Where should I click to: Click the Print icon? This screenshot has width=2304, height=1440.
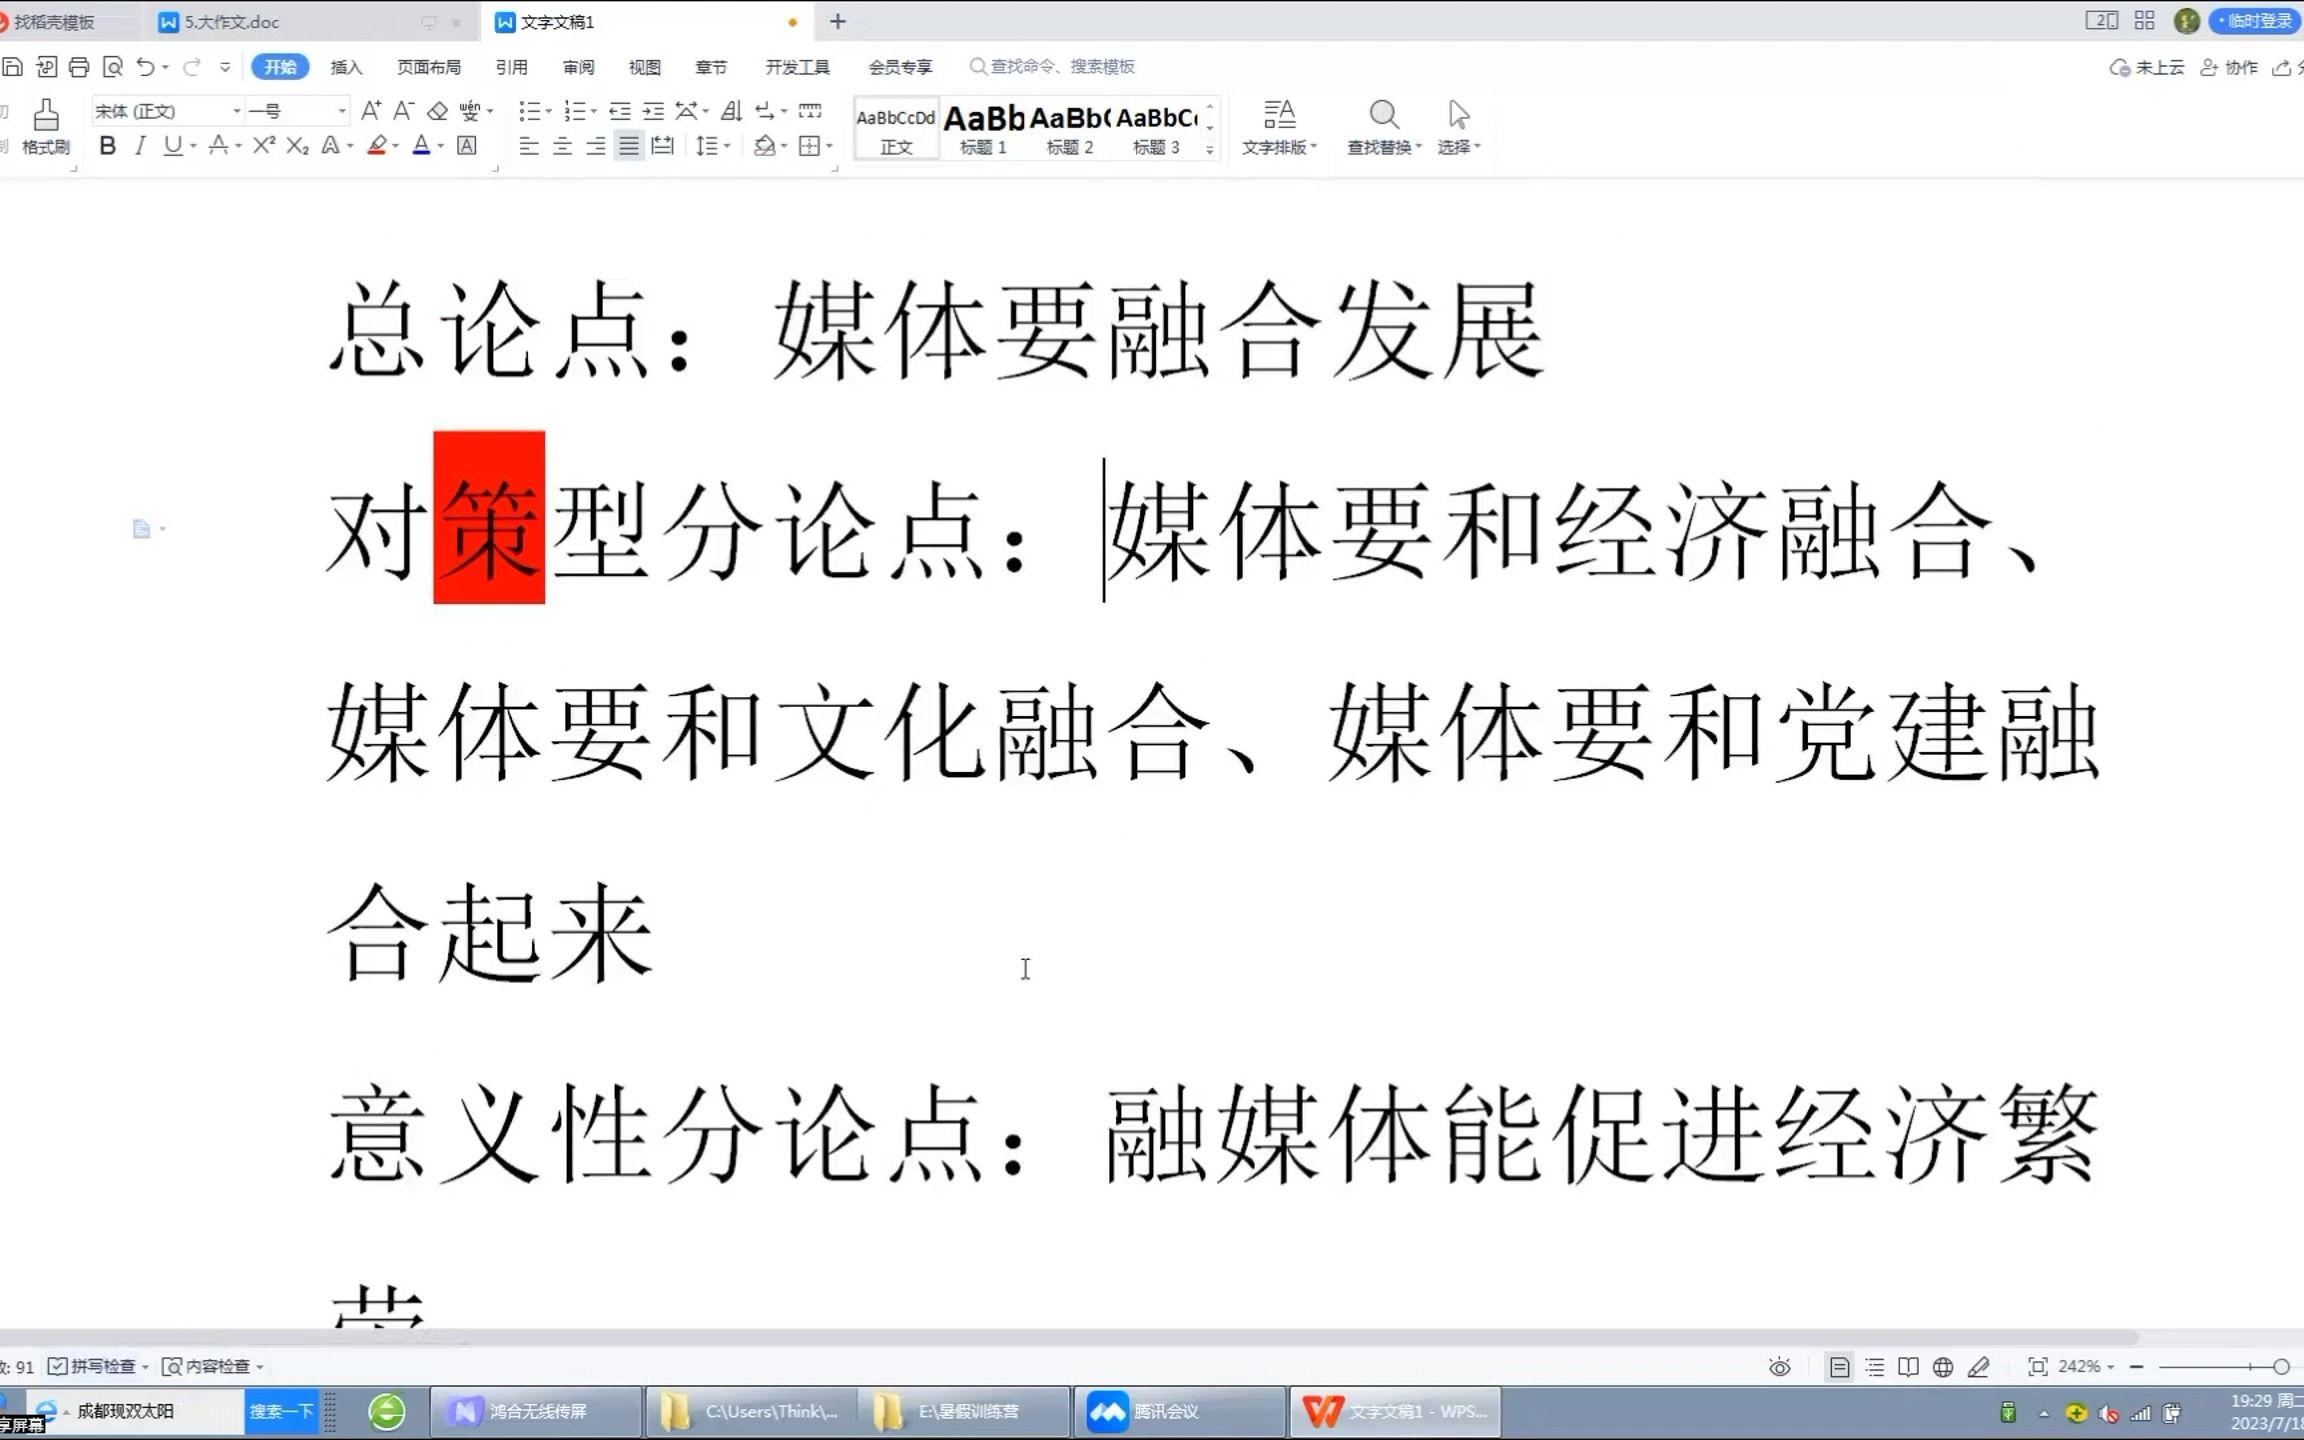(x=79, y=67)
